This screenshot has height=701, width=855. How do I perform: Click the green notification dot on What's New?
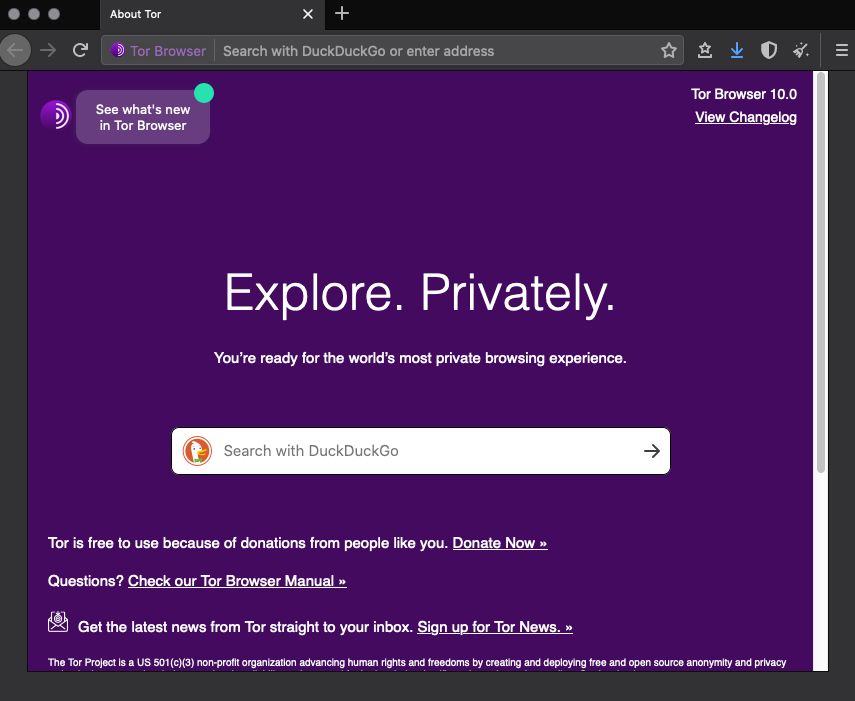point(204,93)
